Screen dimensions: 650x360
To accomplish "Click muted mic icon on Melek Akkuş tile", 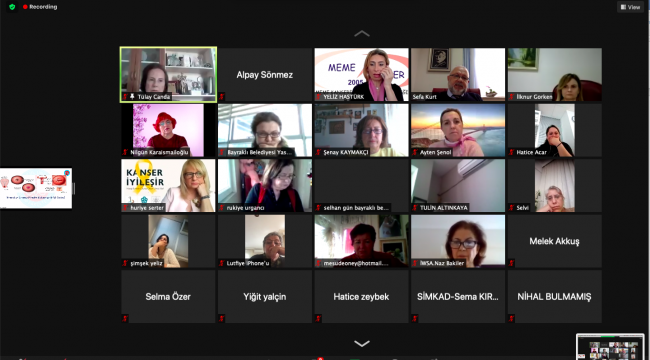I will (512, 263).
